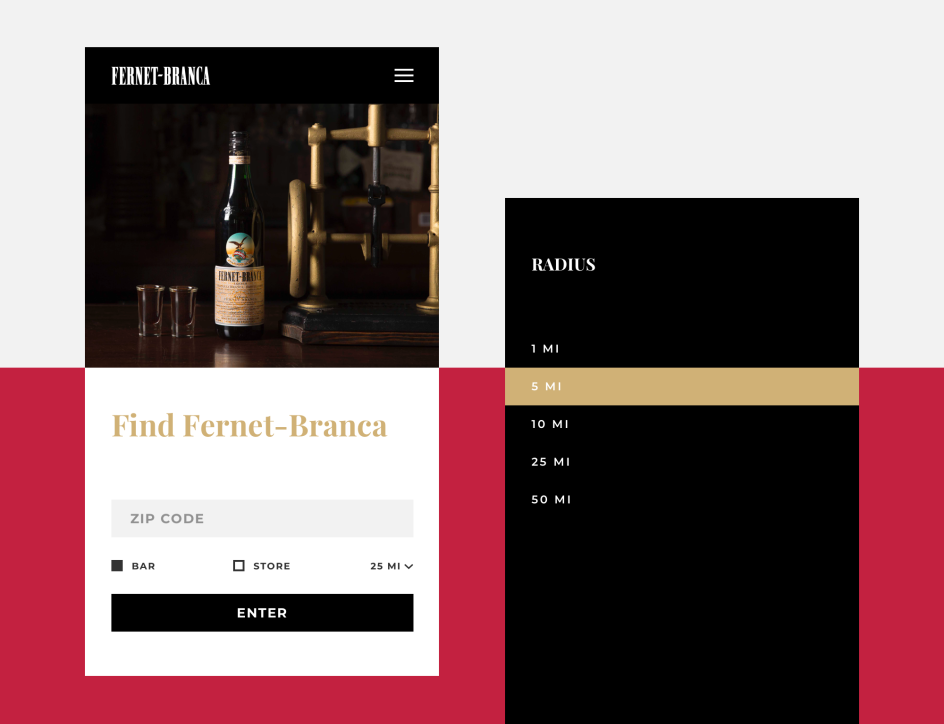
Task: Open the hamburger menu icon
Action: 403,75
